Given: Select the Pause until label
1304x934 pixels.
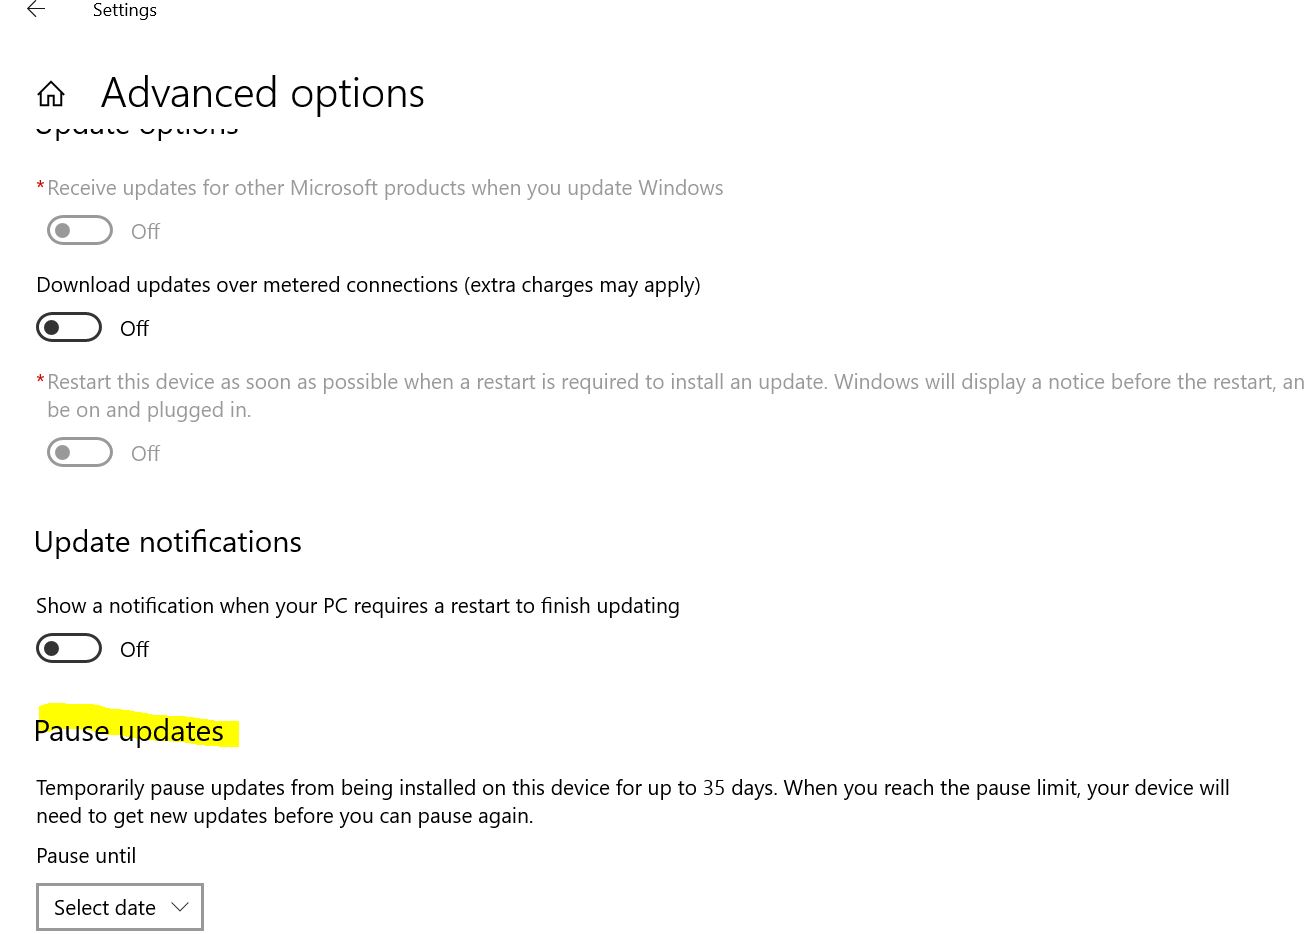Looking at the screenshot, I should 86,855.
